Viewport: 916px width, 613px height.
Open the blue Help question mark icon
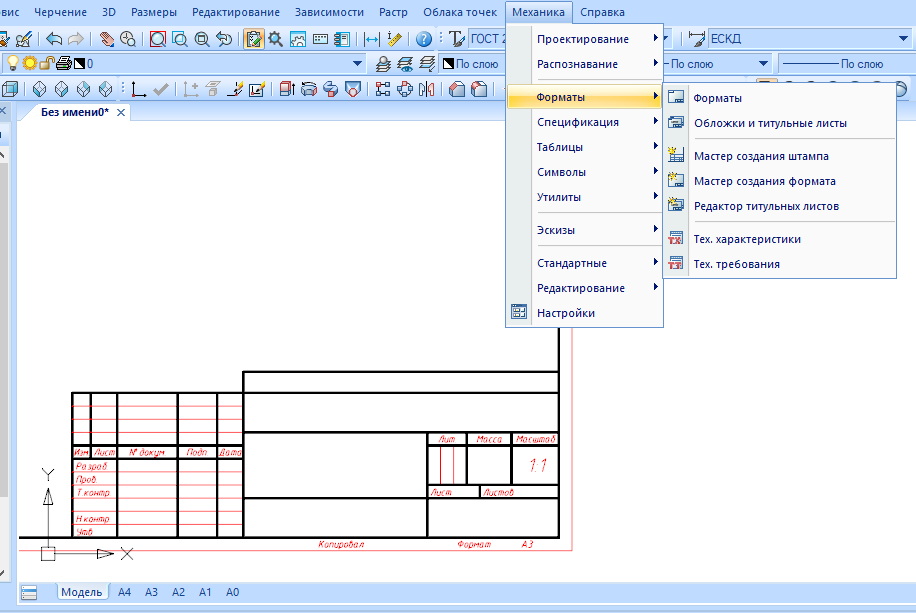tap(424, 39)
